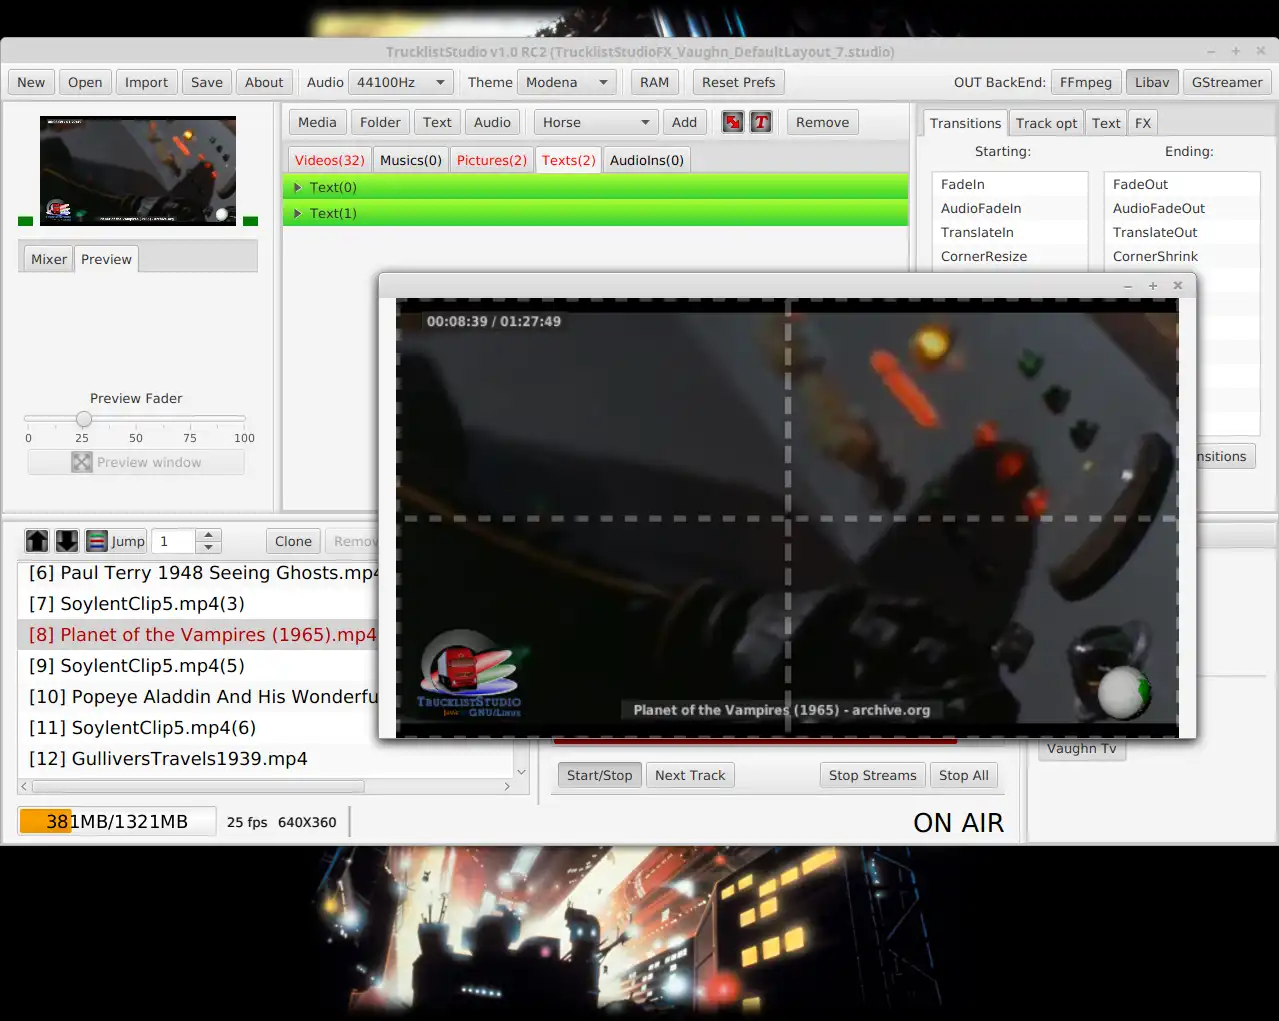Select FFmpeg output backend

(1086, 82)
